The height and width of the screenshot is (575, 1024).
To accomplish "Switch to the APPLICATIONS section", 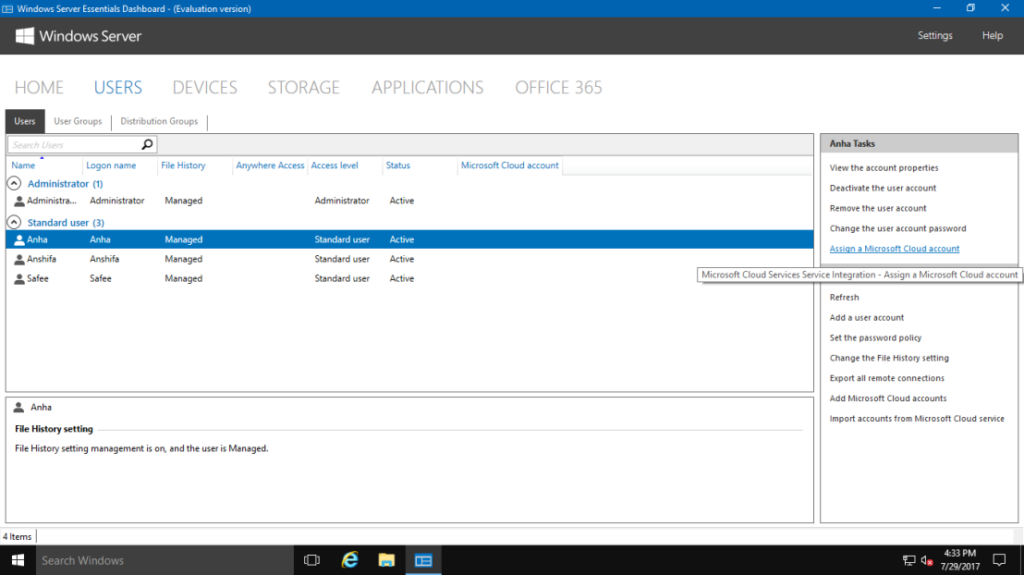I will click(x=428, y=88).
